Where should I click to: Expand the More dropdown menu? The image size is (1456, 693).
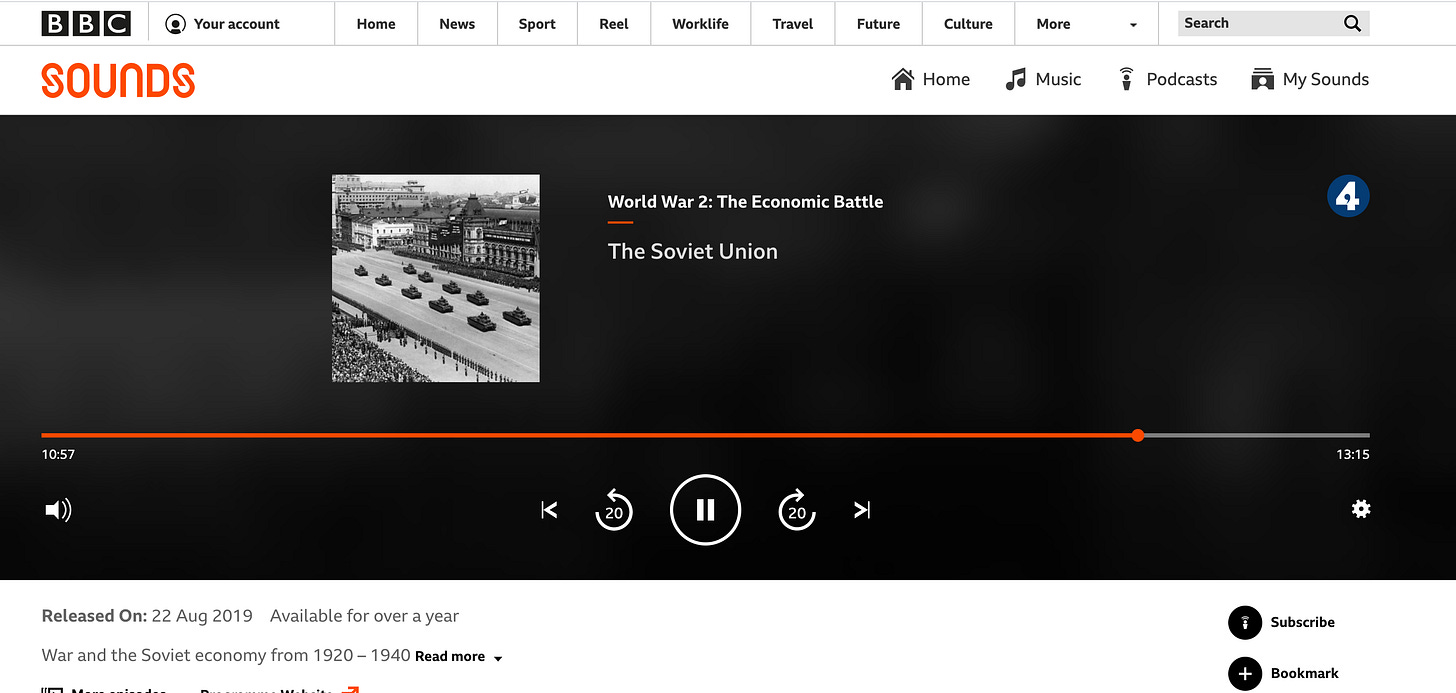pos(1086,24)
